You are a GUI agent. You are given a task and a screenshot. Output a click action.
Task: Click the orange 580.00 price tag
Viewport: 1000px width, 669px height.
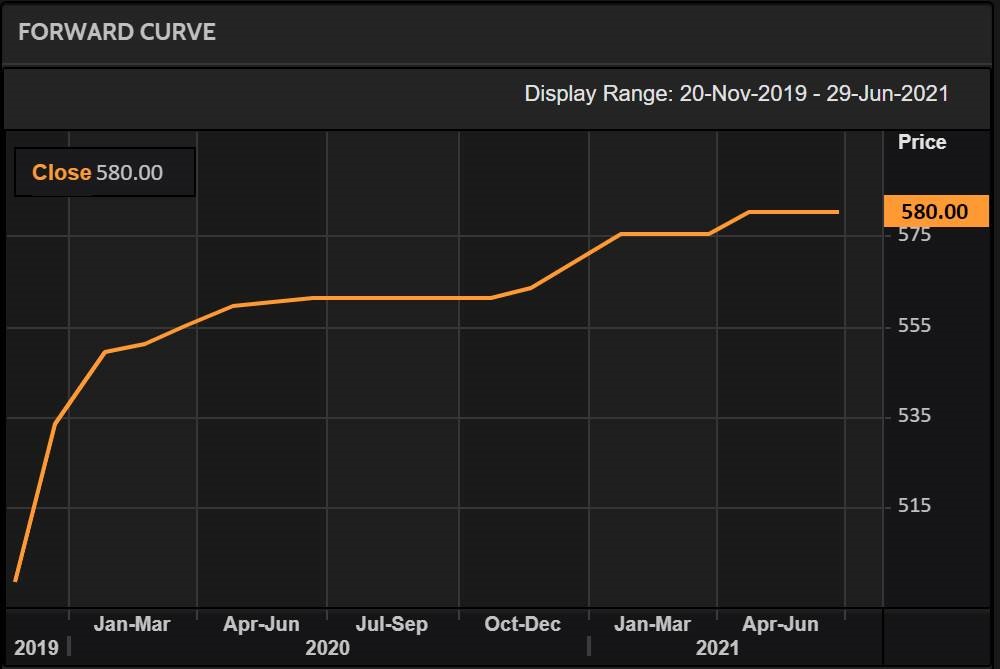935,211
